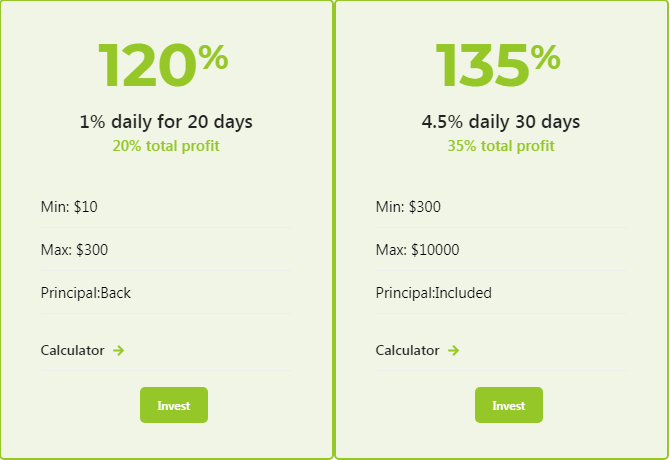Click the green arrow icon beside Calculator in the 120% plan
This screenshot has height=460, width=670.
(x=118, y=351)
